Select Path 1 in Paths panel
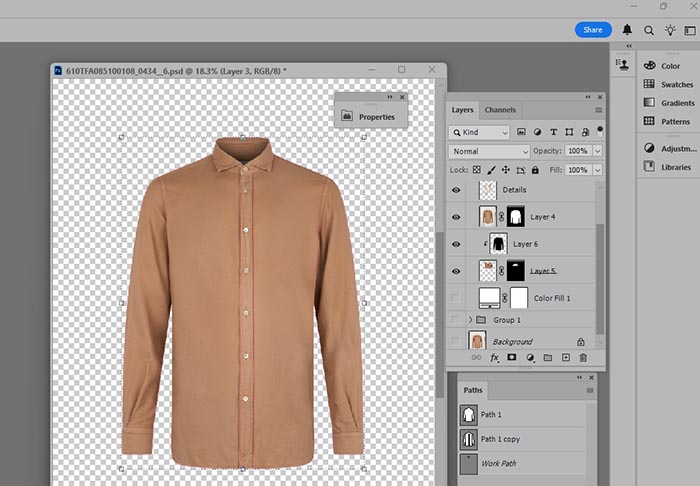 pos(522,415)
